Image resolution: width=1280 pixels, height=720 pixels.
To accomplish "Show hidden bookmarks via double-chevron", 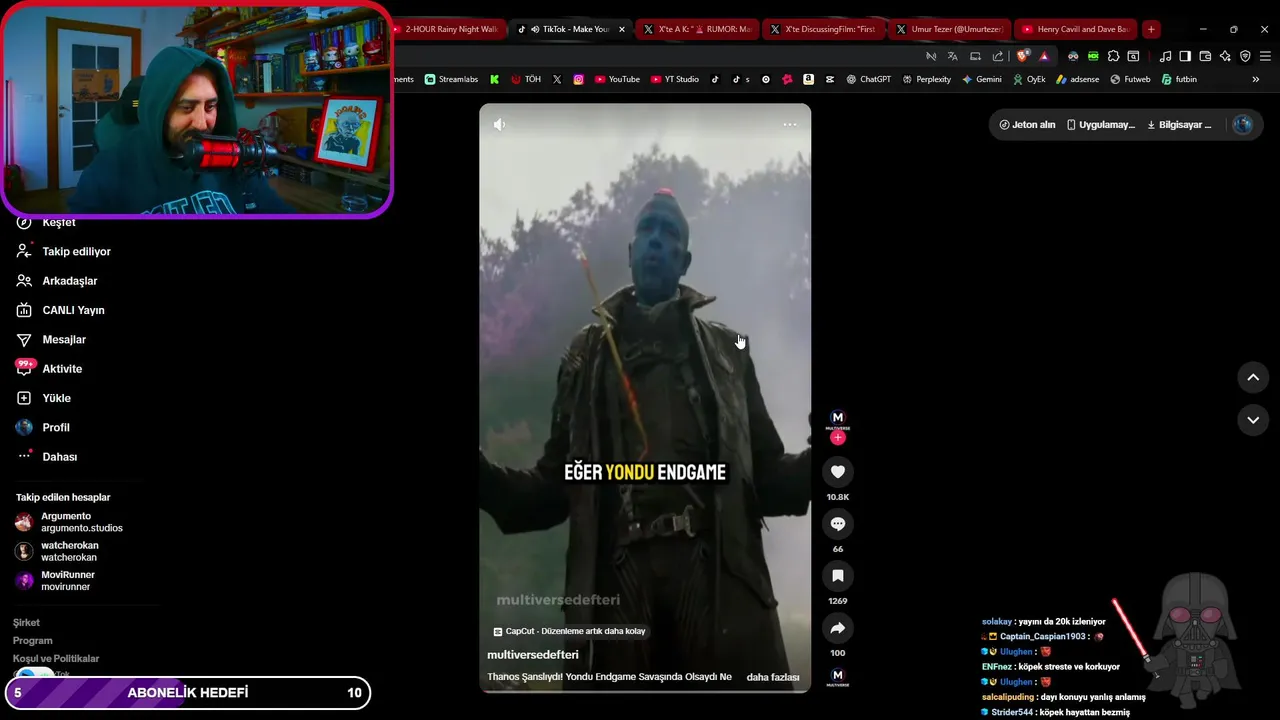I will (x=1256, y=80).
